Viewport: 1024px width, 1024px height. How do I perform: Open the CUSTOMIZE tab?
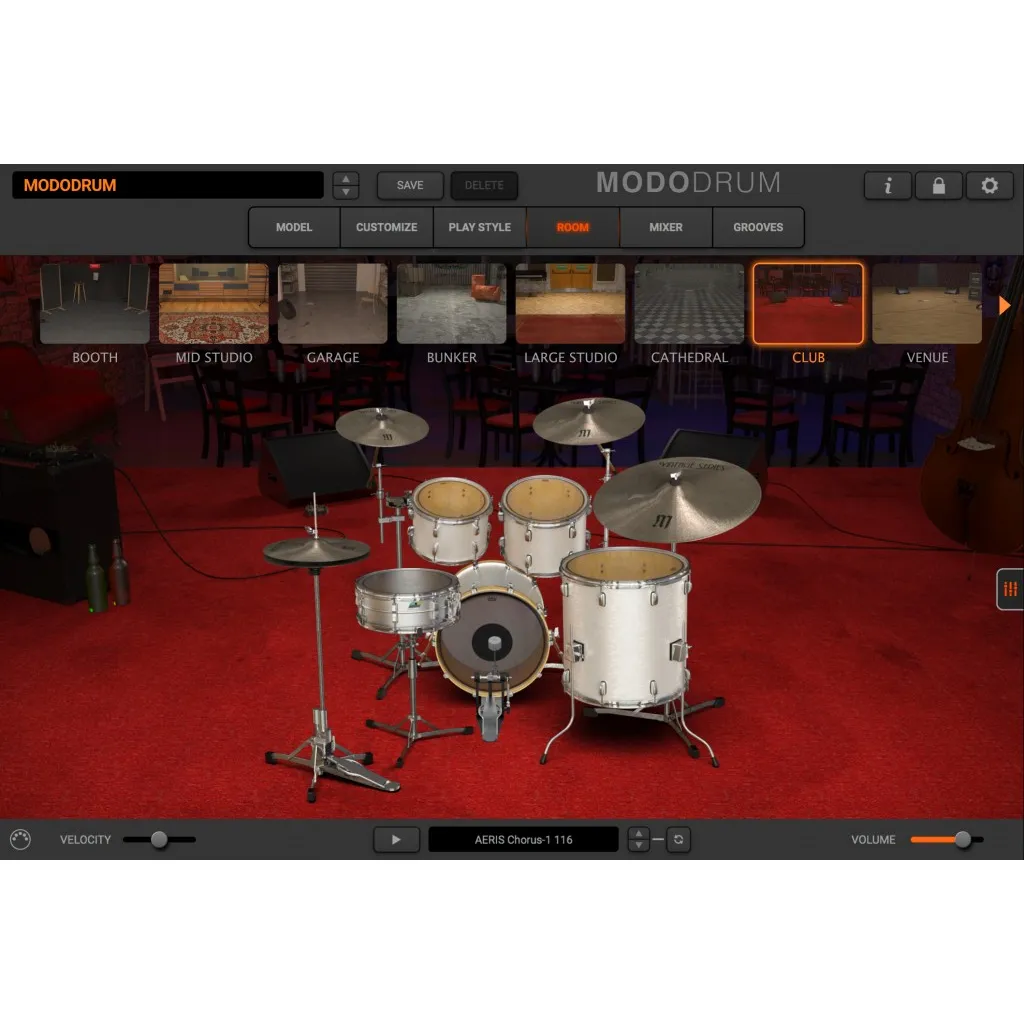click(387, 227)
